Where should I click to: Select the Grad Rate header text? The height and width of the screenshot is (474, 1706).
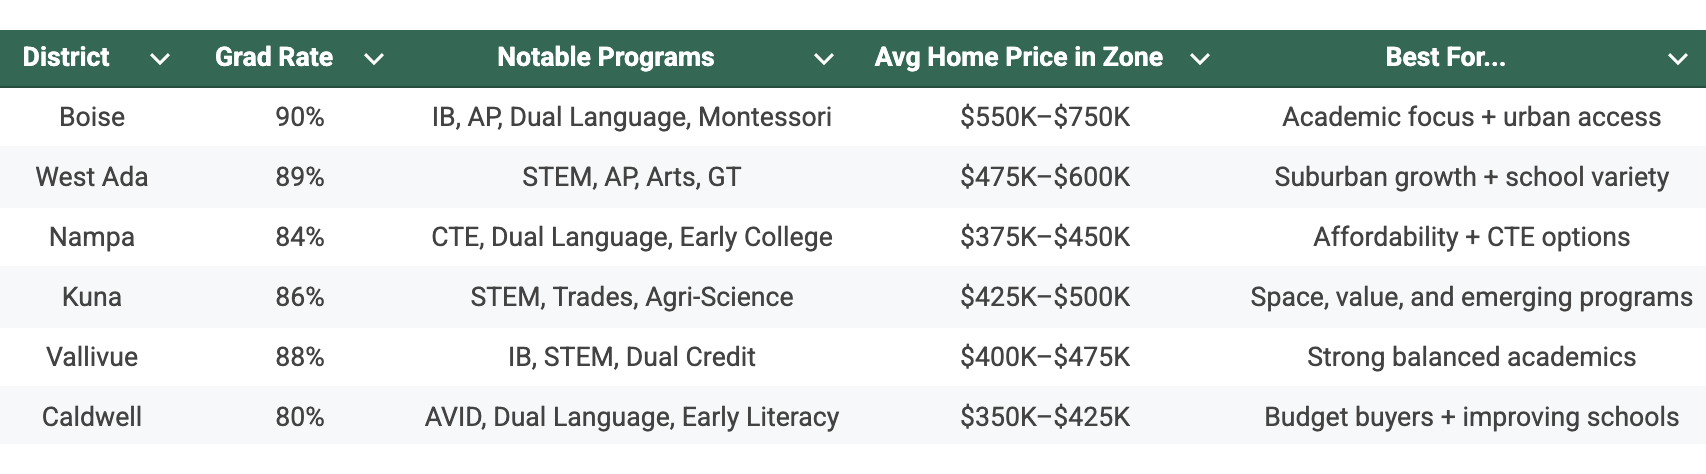274,57
